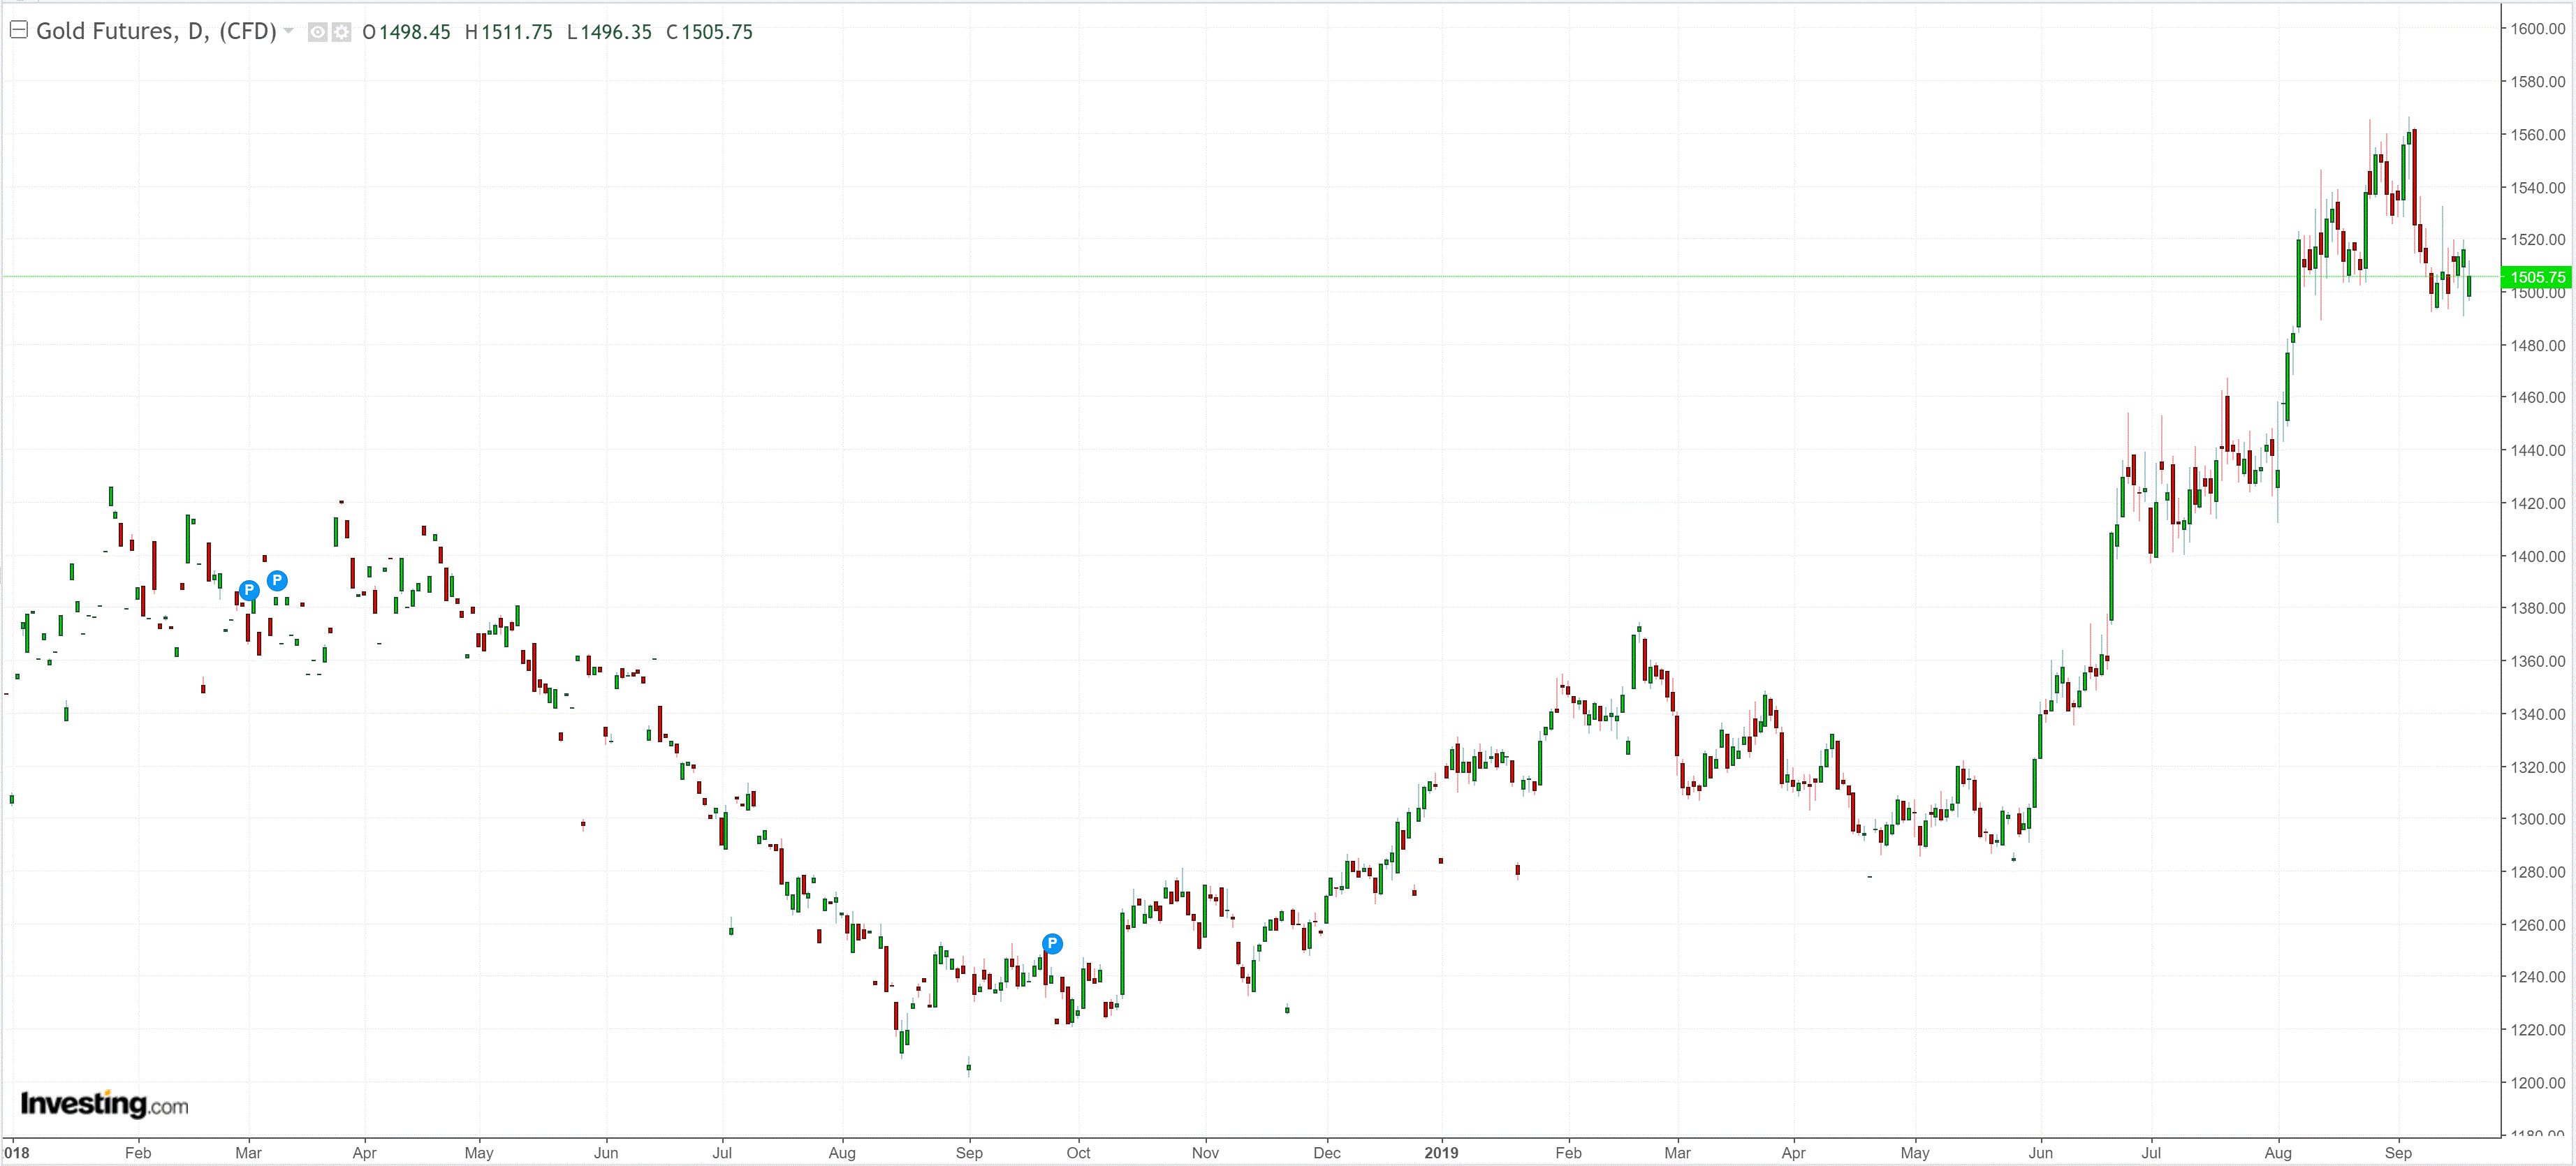Screen dimensions: 2576x1166
Task: Open chart settings via the gear icon
Action: 341,32
